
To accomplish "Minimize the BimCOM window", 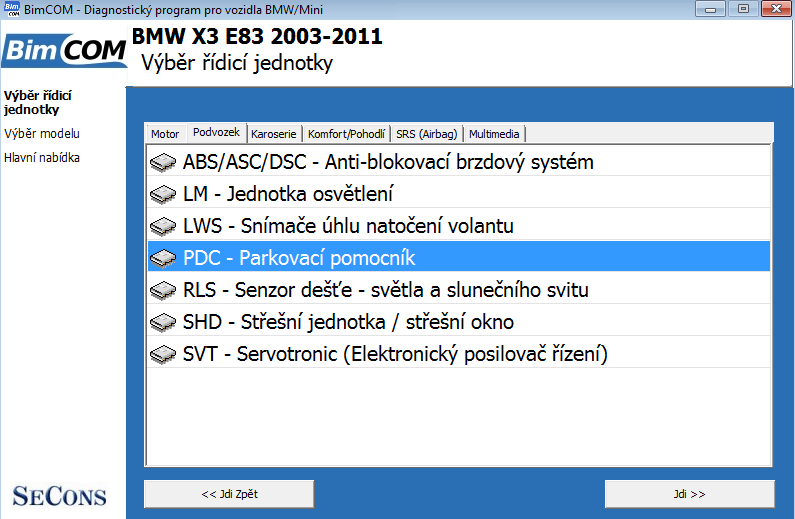I will click(710, 9).
